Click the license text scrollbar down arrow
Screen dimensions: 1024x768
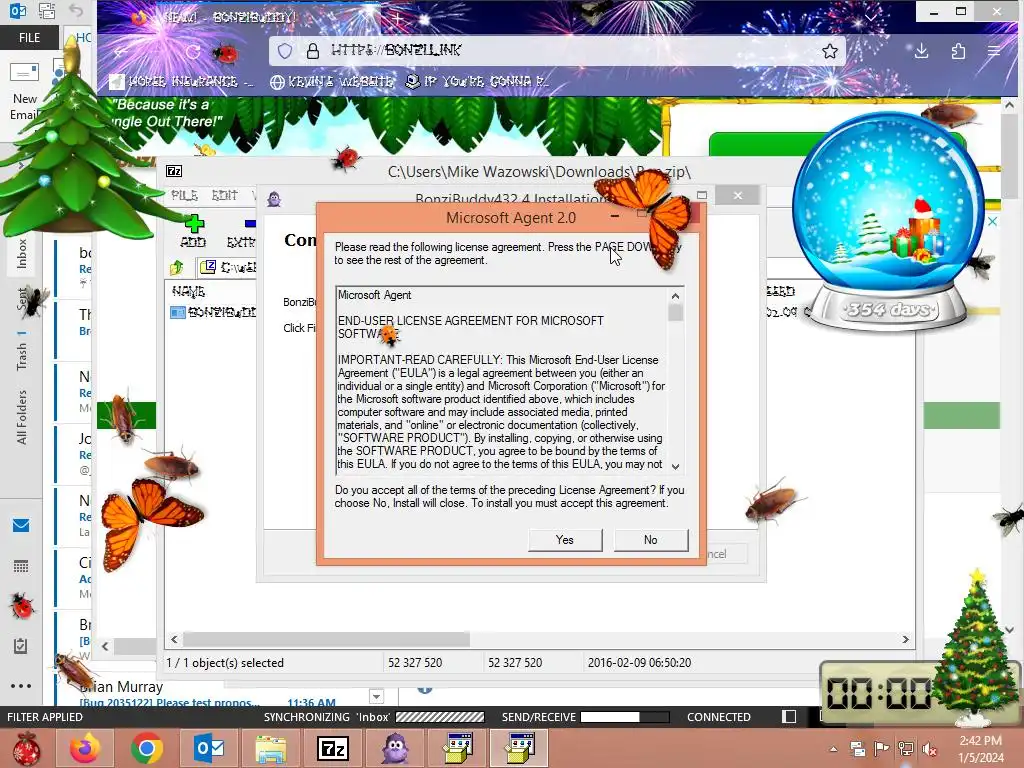point(675,466)
